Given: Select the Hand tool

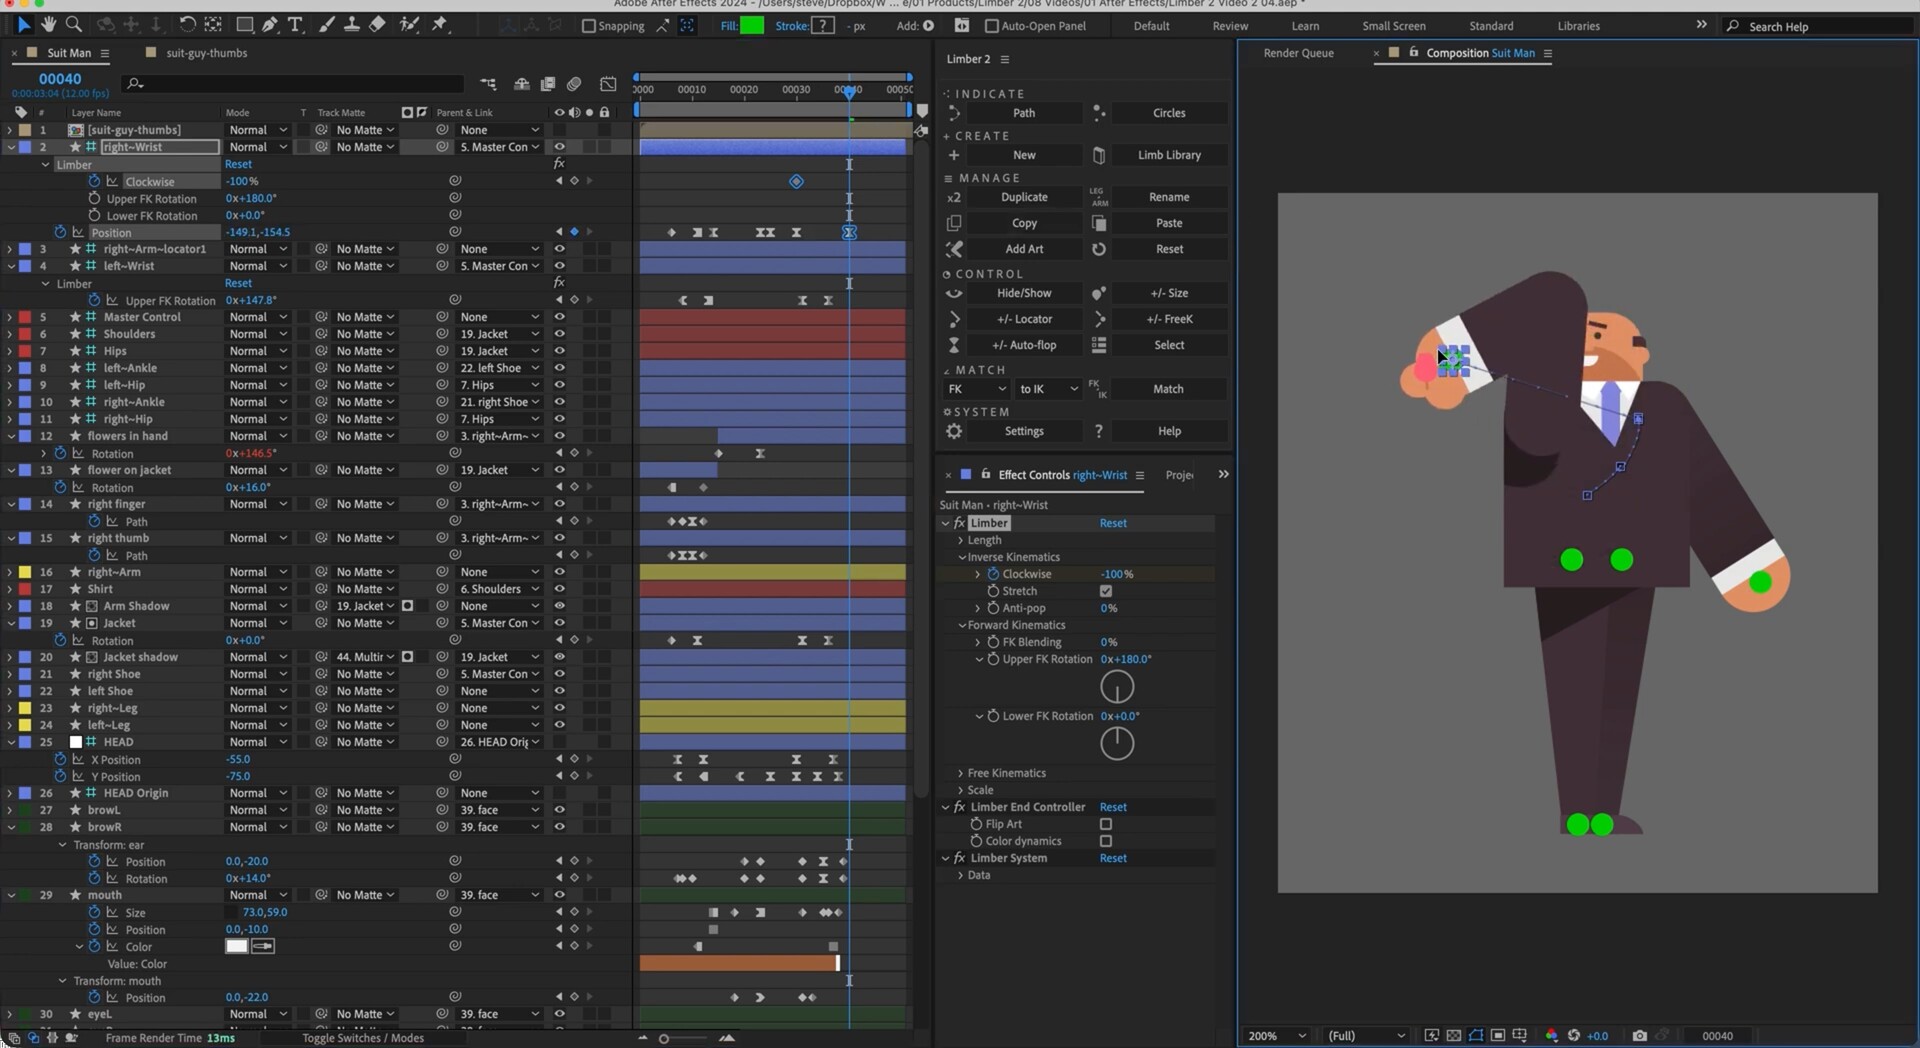Looking at the screenshot, I should [48, 25].
